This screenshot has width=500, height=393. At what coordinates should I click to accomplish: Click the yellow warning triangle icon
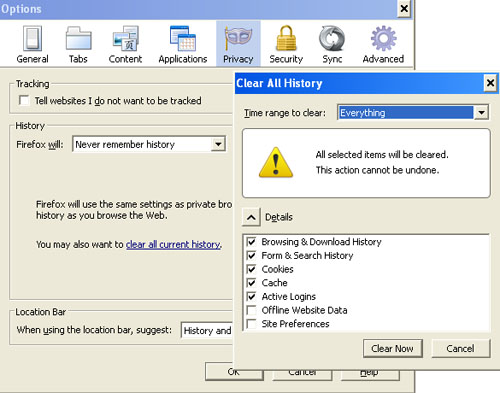(x=276, y=163)
